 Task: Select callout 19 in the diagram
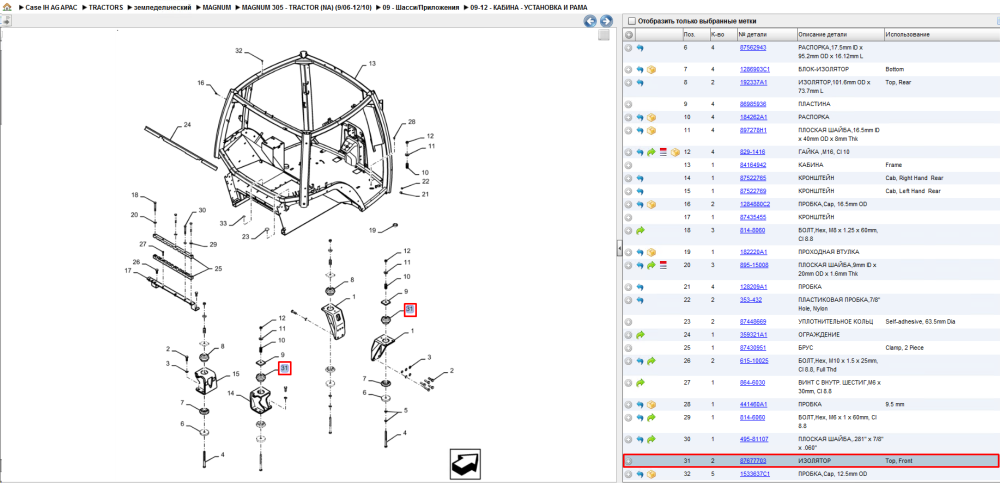pos(374,229)
